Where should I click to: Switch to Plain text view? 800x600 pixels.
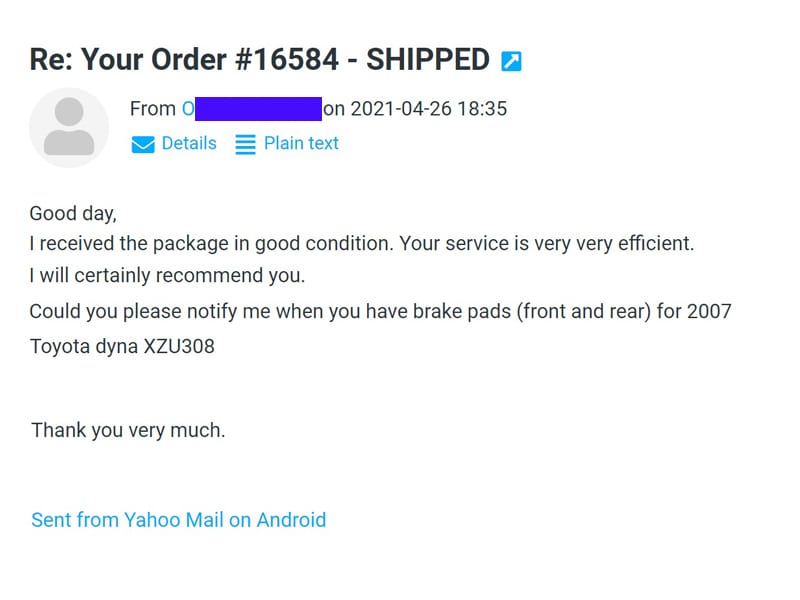301,143
